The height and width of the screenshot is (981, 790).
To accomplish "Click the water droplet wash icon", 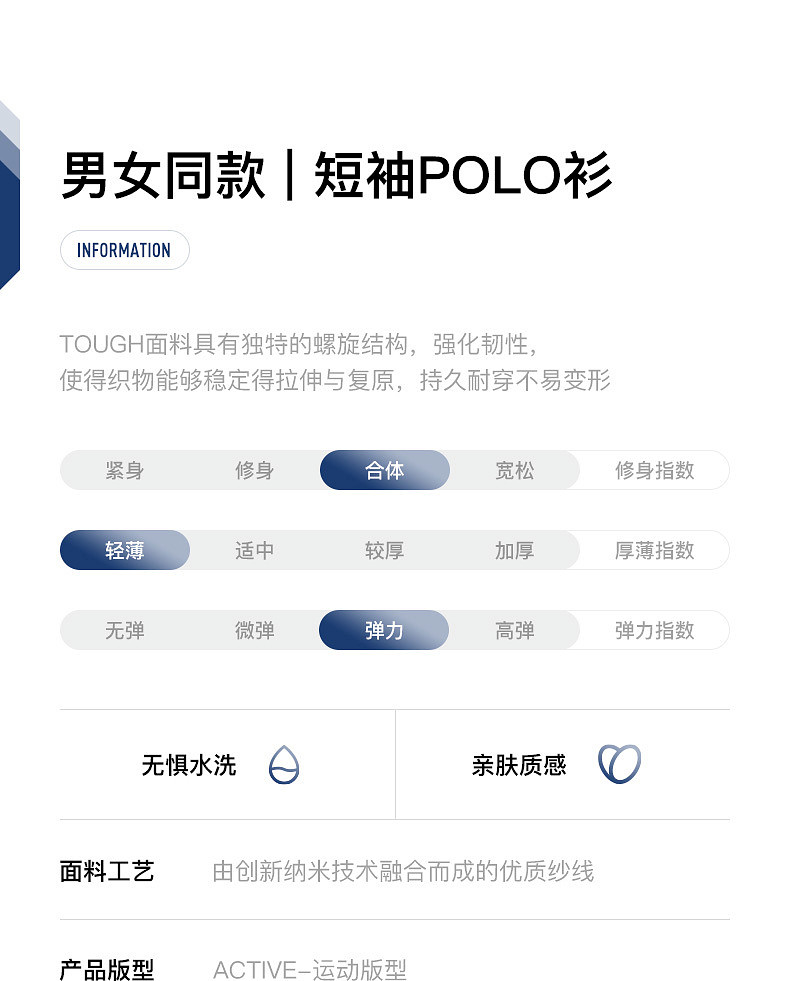I will coord(284,765).
